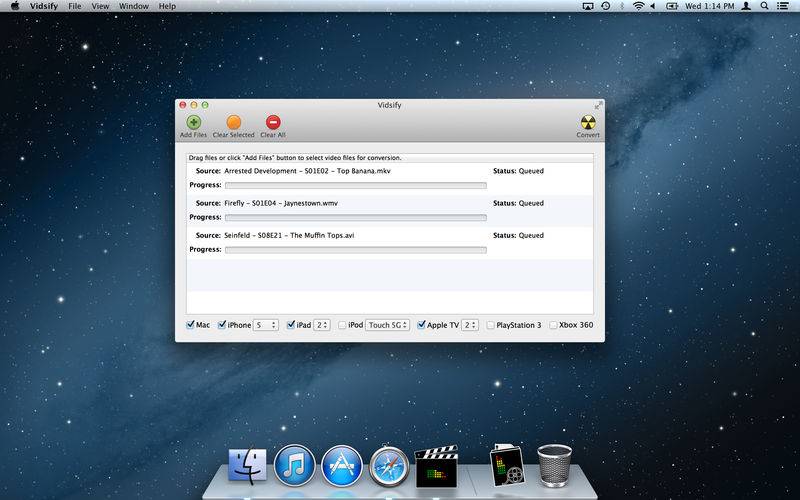Uncheck the iPhone checkbox

pyautogui.click(x=222, y=324)
